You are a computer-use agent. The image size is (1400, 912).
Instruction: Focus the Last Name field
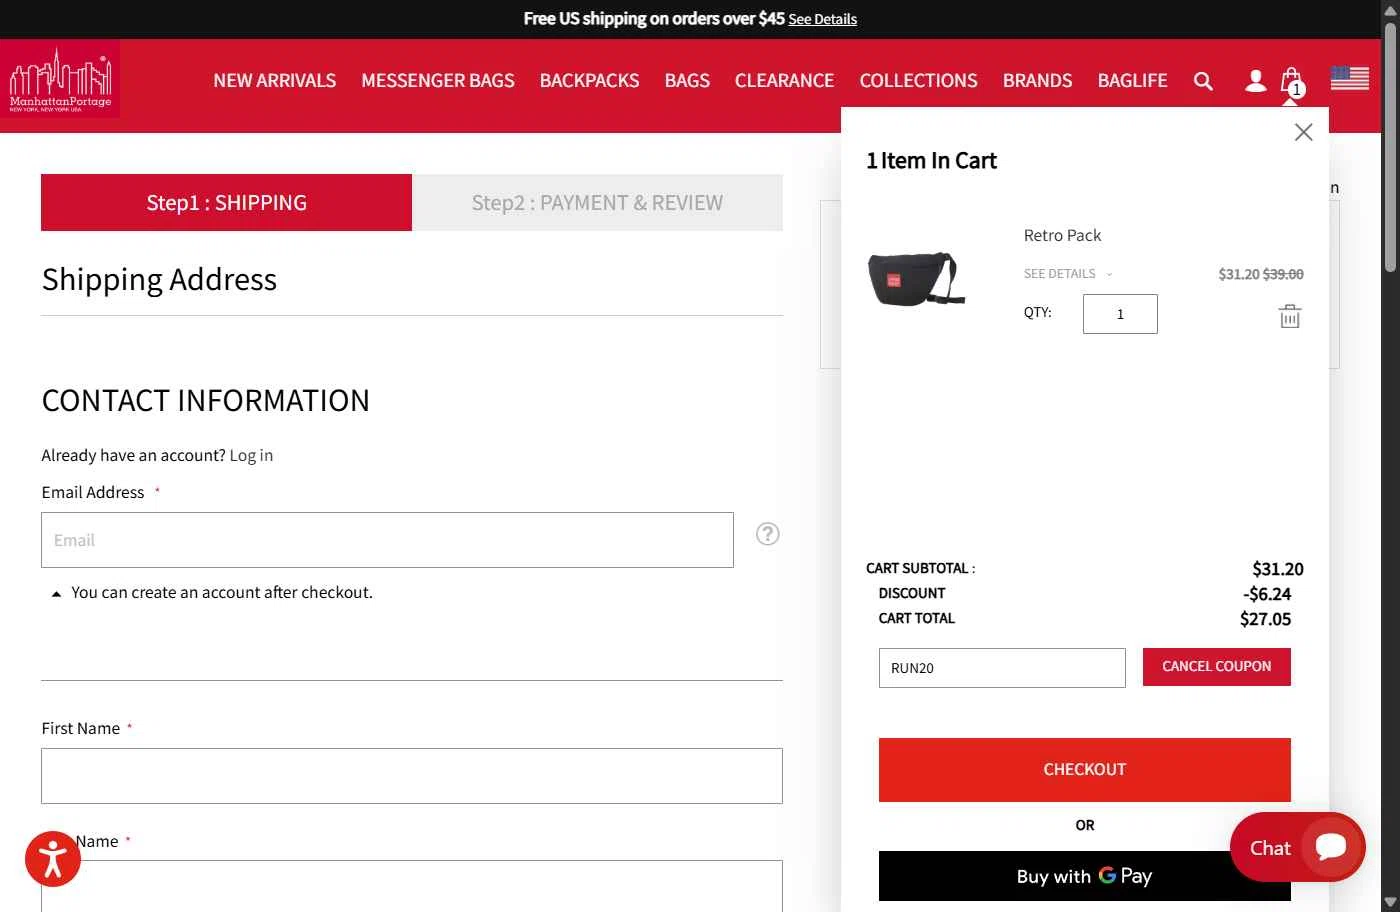pos(412,886)
